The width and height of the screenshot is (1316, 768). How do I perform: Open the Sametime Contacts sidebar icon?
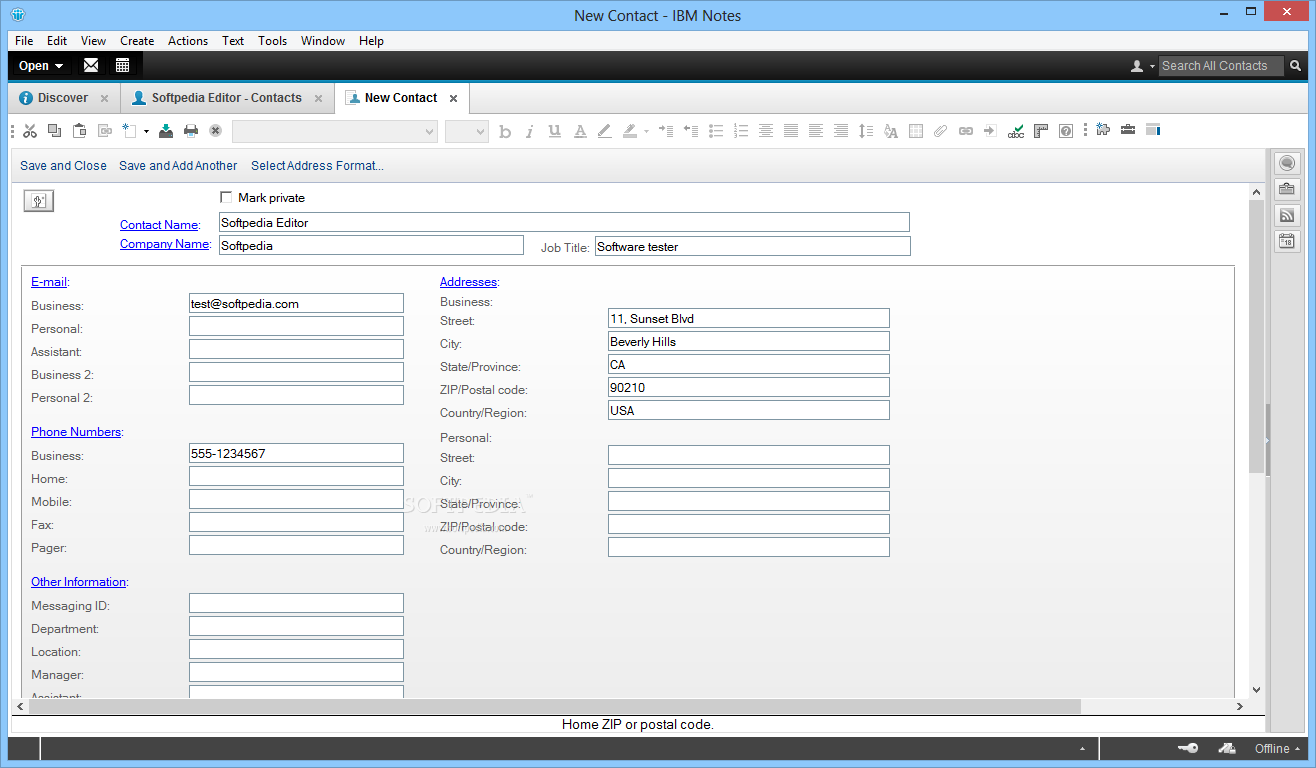pyautogui.click(x=1287, y=163)
